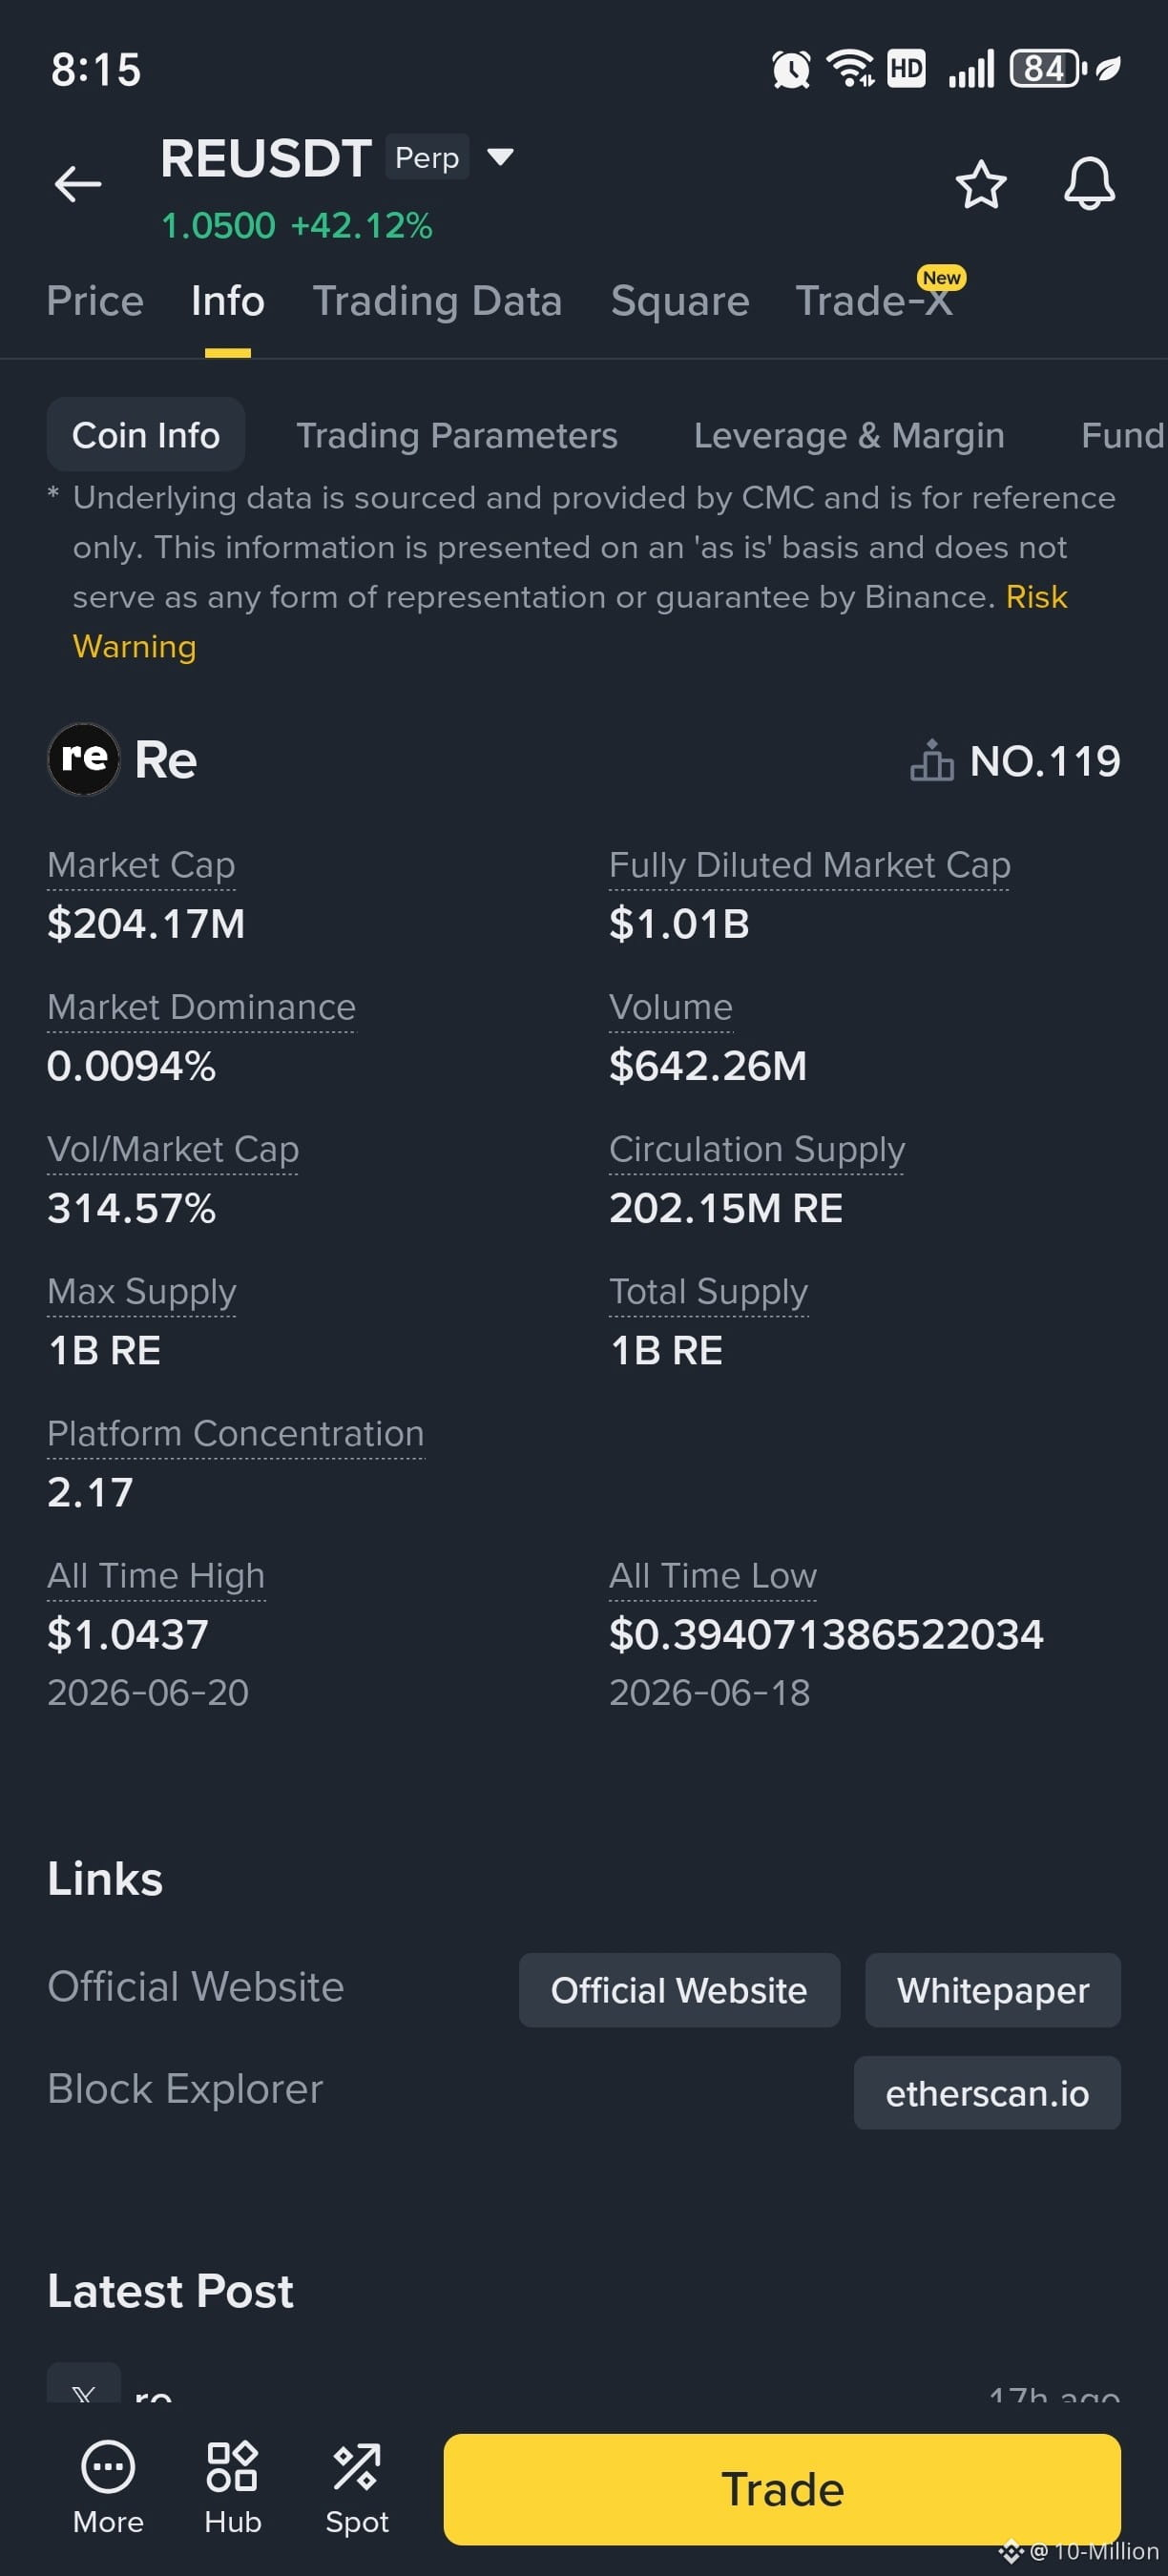
Task: Open price alert bell icon
Action: click(1089, 184)
